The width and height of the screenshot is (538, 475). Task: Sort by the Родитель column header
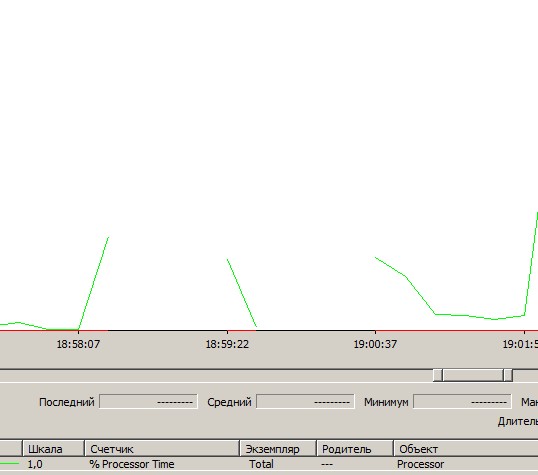(x=355, y=449)
